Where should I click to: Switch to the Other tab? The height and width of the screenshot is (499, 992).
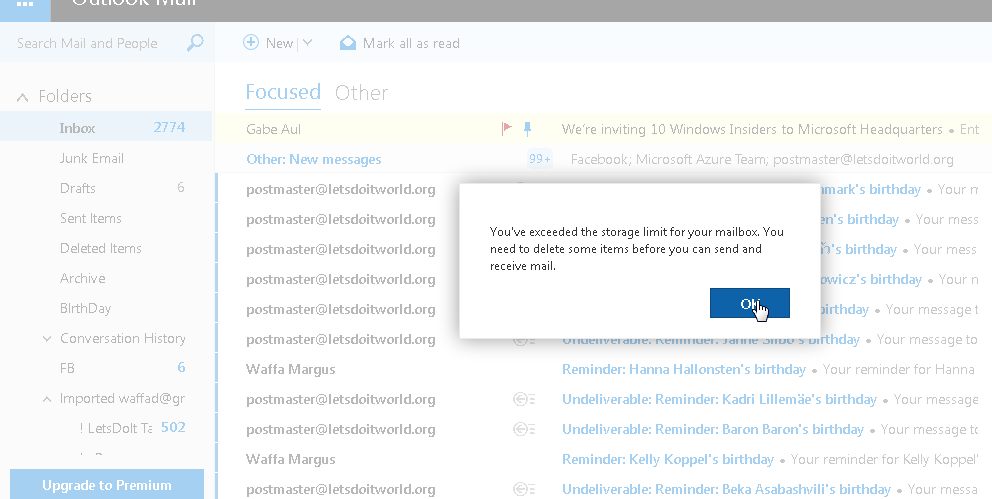click(361, 93)
